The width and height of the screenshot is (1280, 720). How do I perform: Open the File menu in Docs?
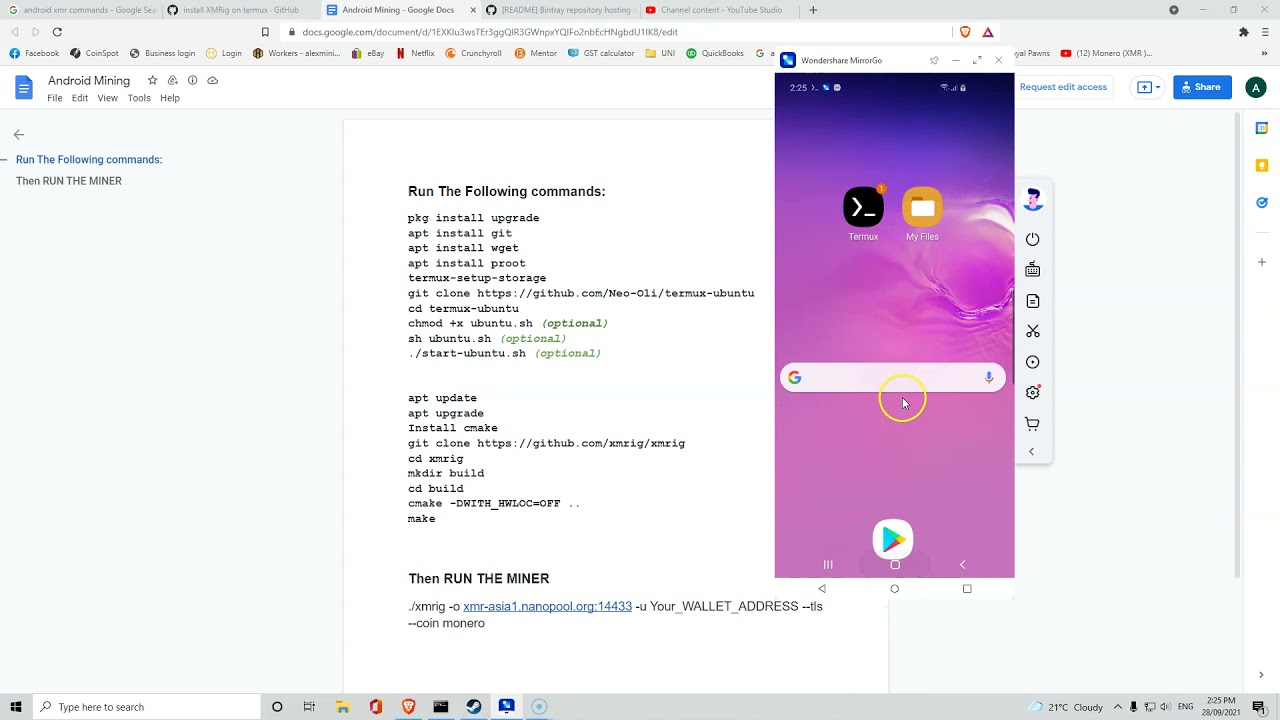[55, 98]
